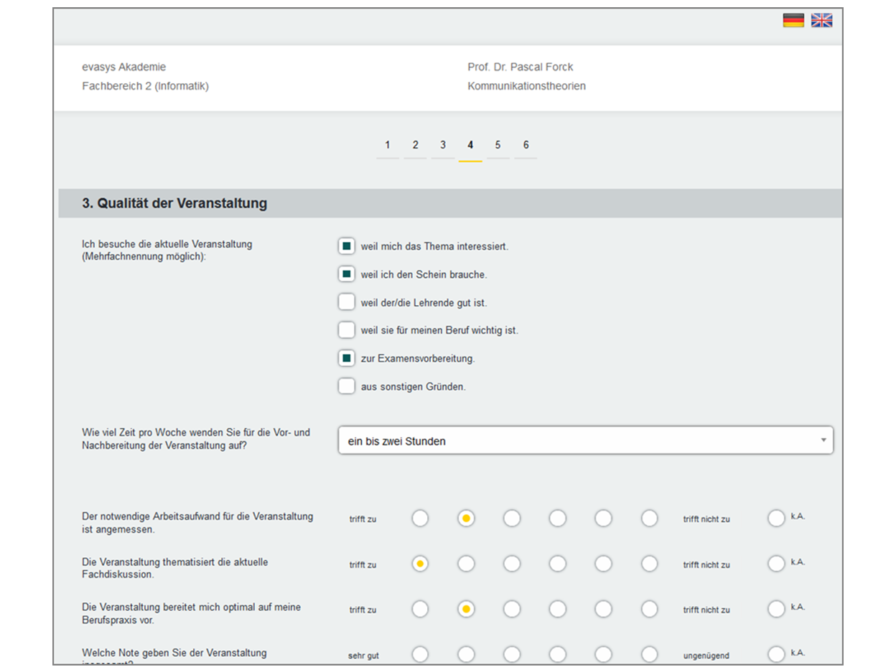Uncheck "zur Examensvorbereitung"
Image resolution: width=896 pixels, height=672 pixels.
coord(345,358)
